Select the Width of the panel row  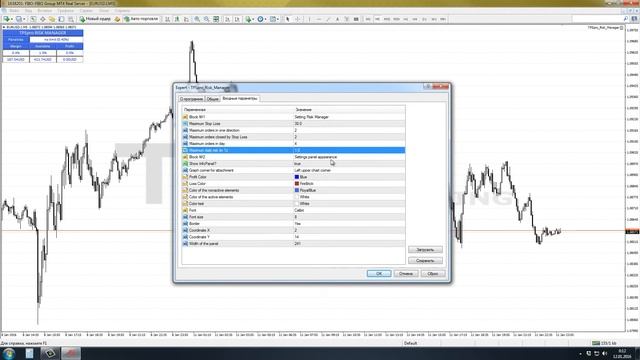(293, 244)
